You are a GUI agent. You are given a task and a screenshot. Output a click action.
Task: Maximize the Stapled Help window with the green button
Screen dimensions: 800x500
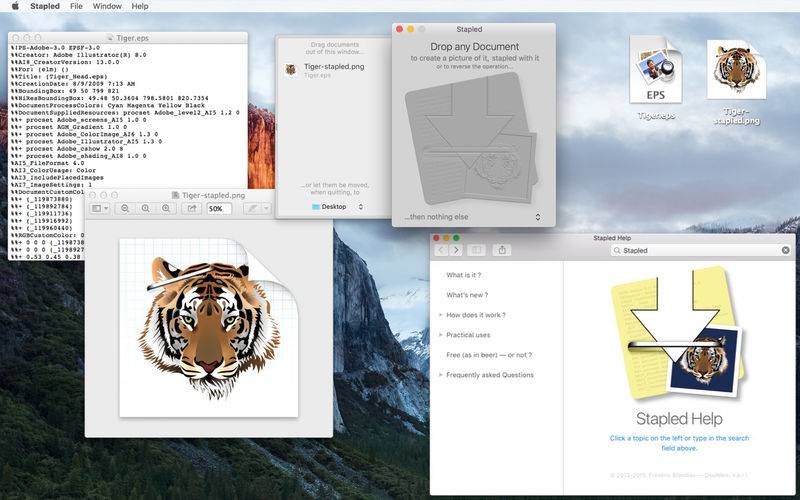tap(456, 238)
